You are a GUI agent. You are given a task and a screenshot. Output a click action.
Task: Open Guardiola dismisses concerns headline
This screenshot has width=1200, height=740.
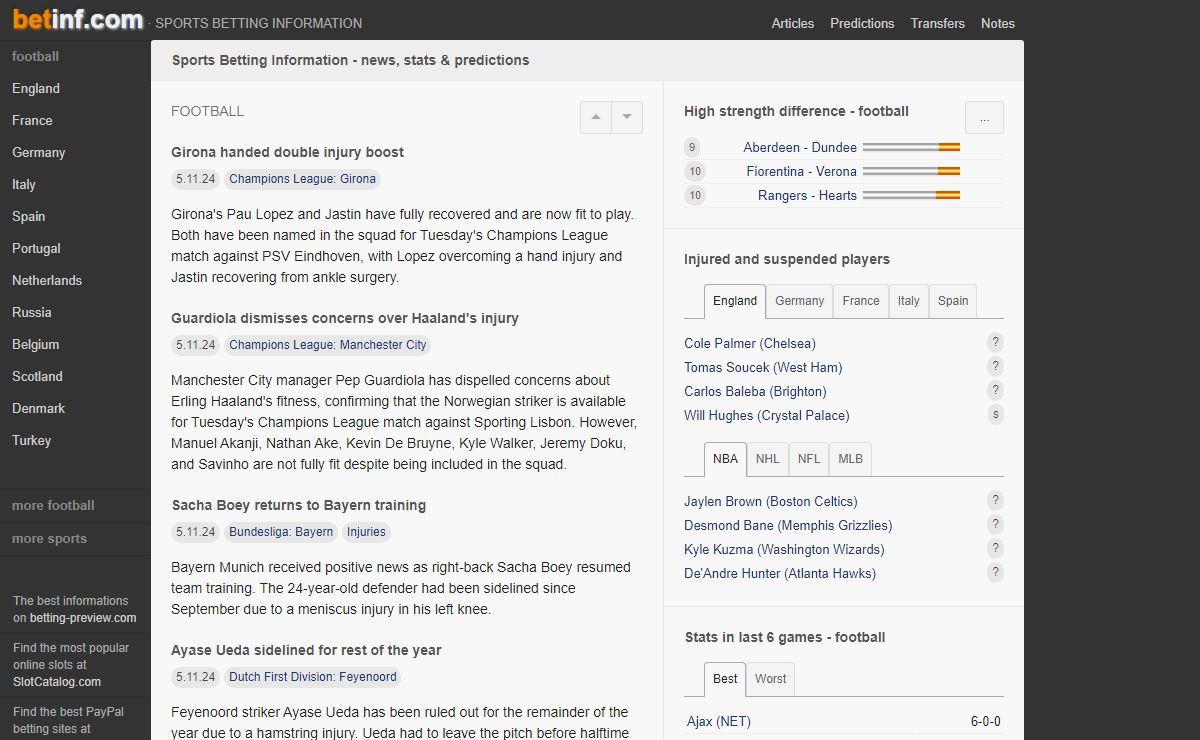pyautogui.click(x=345, y=318)
